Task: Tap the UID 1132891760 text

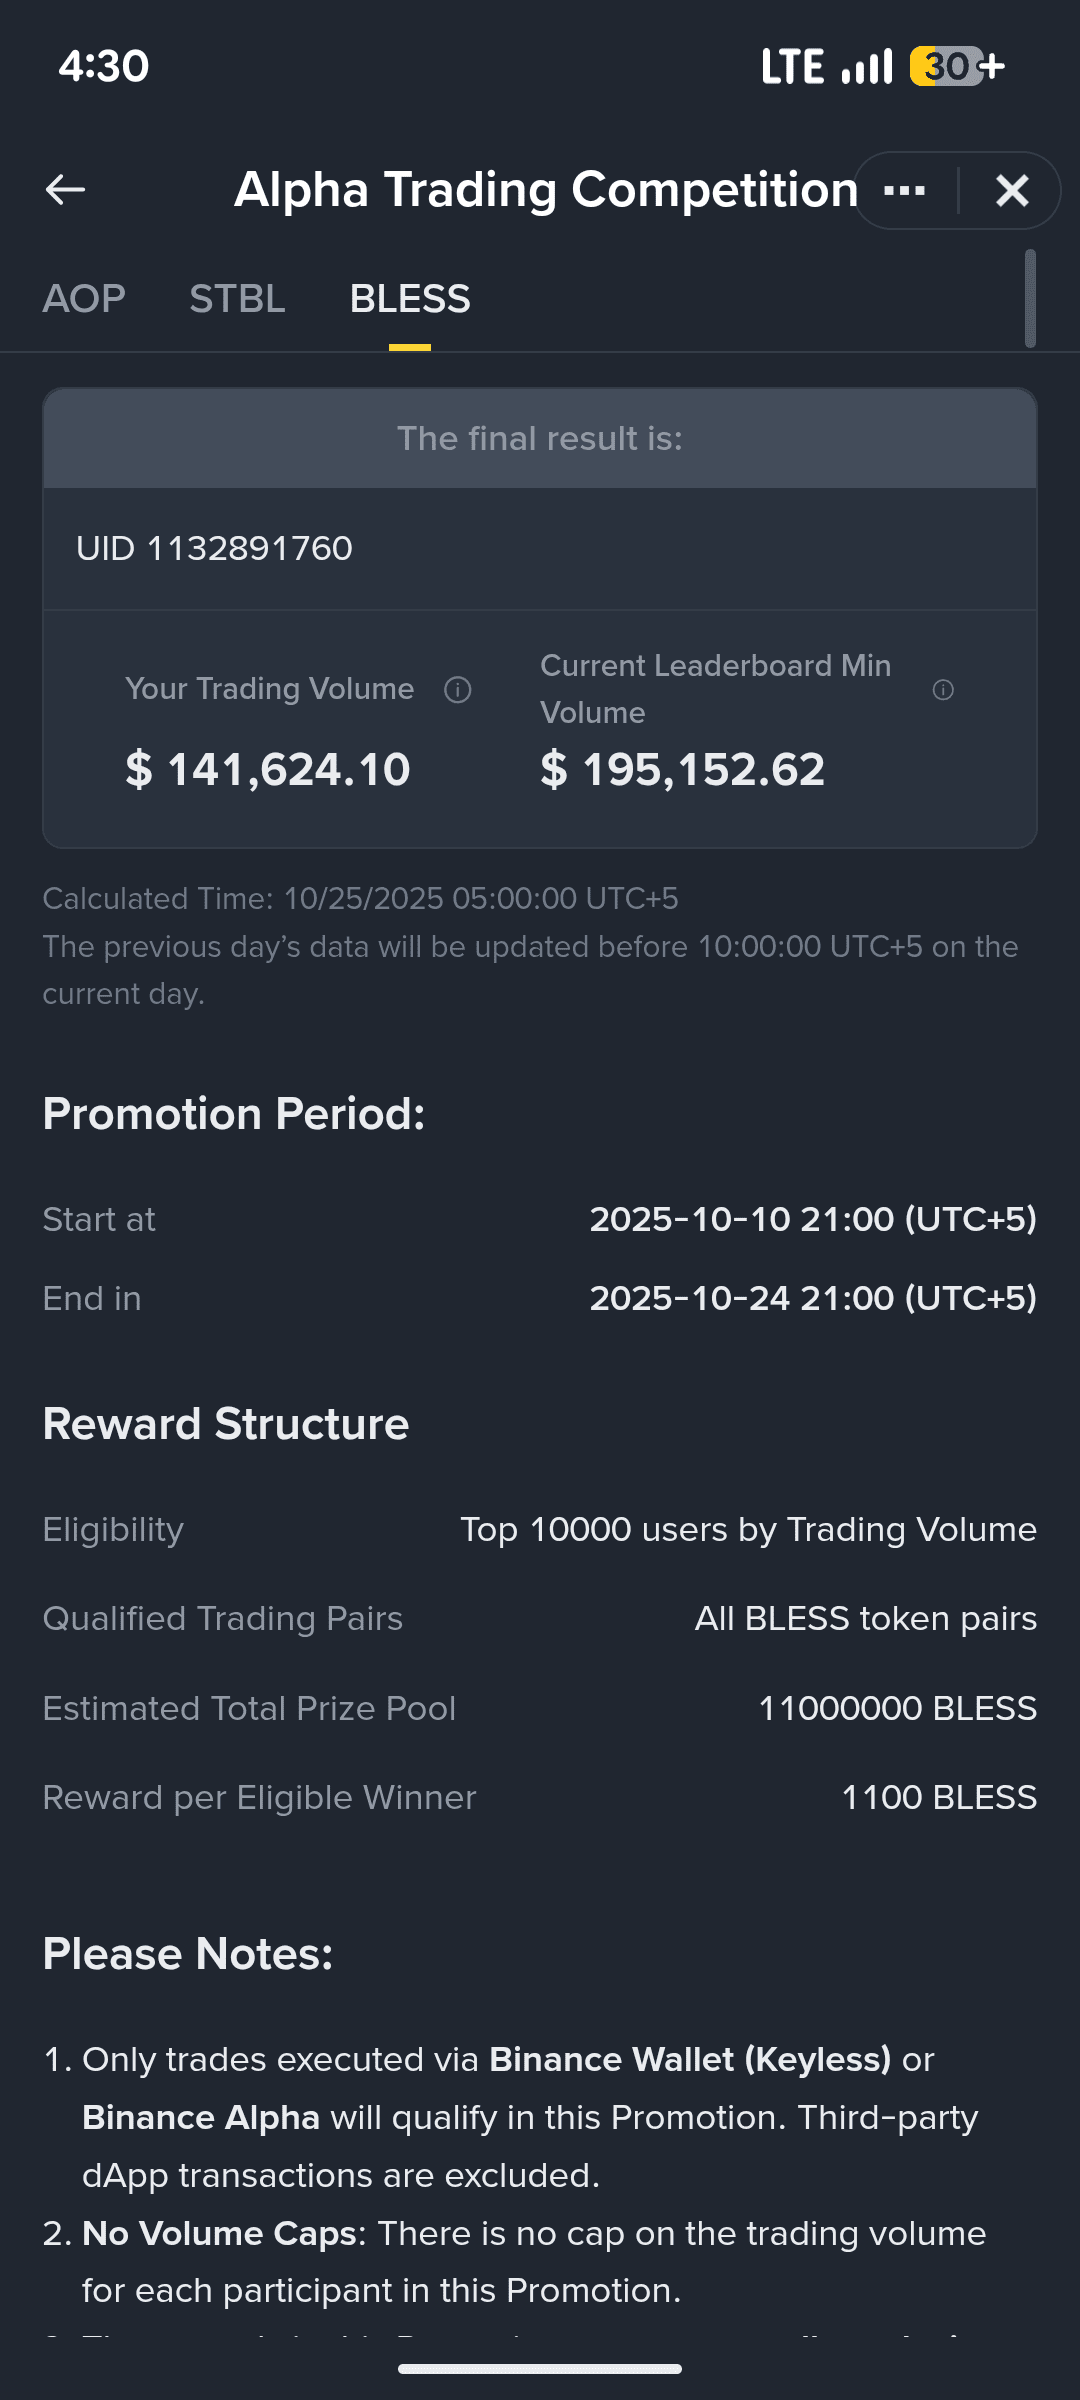Action: pos(214,548)
